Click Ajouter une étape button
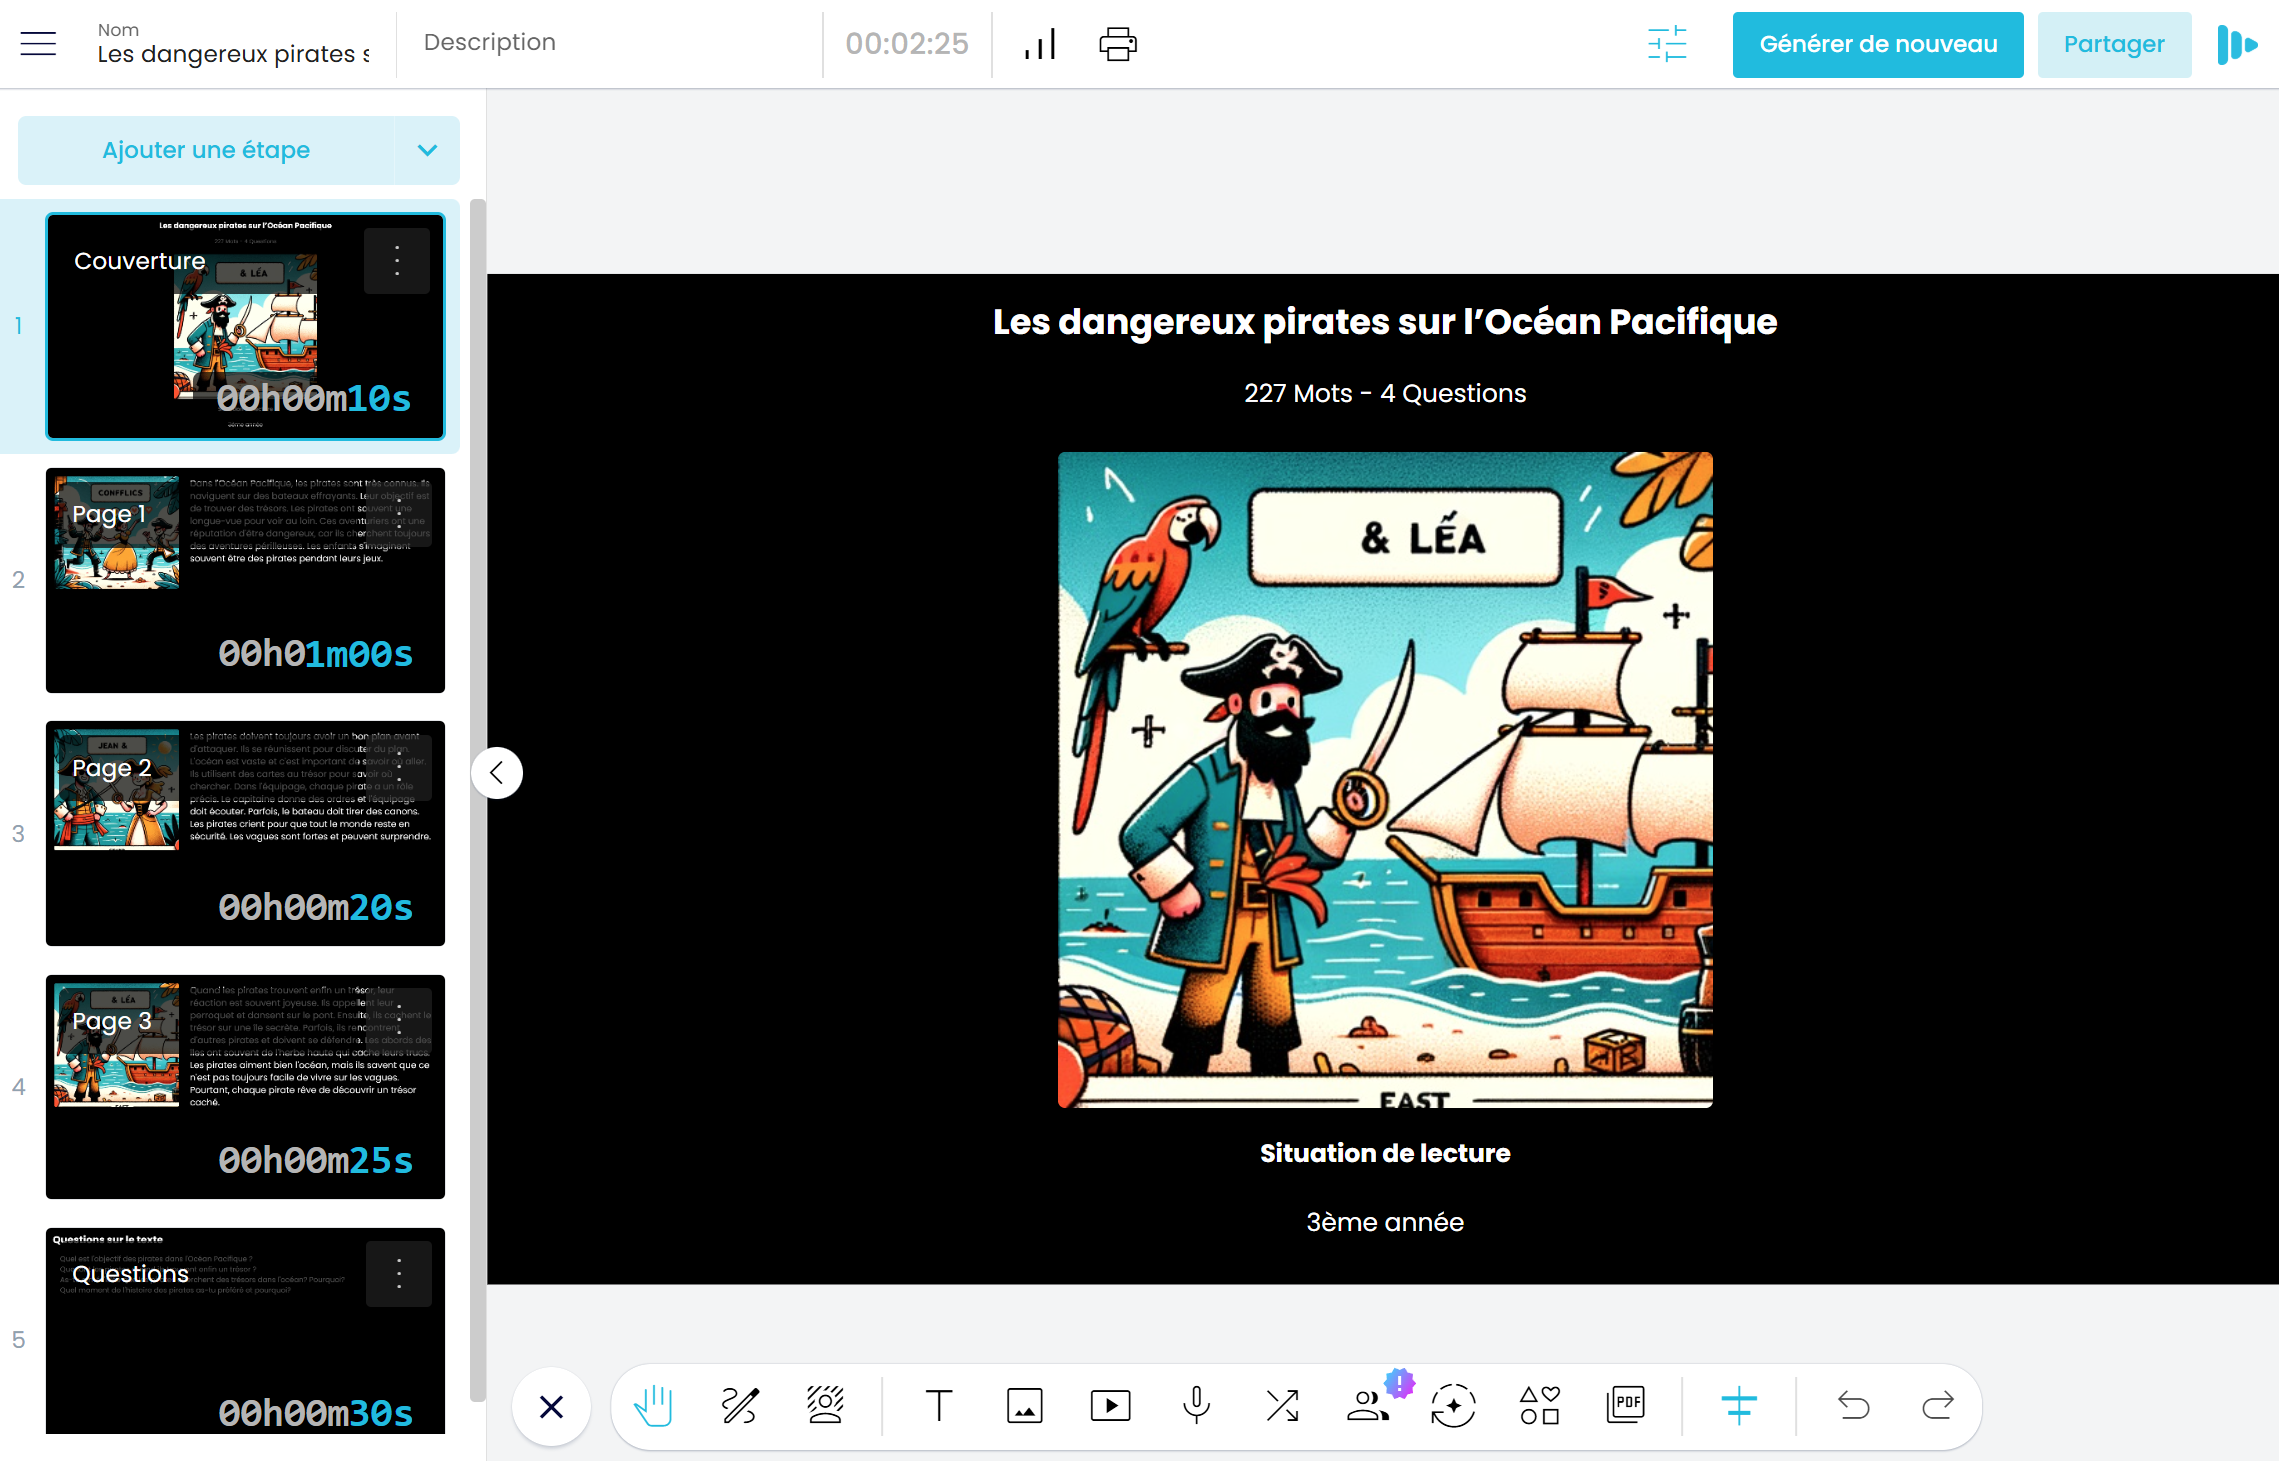 206,150
